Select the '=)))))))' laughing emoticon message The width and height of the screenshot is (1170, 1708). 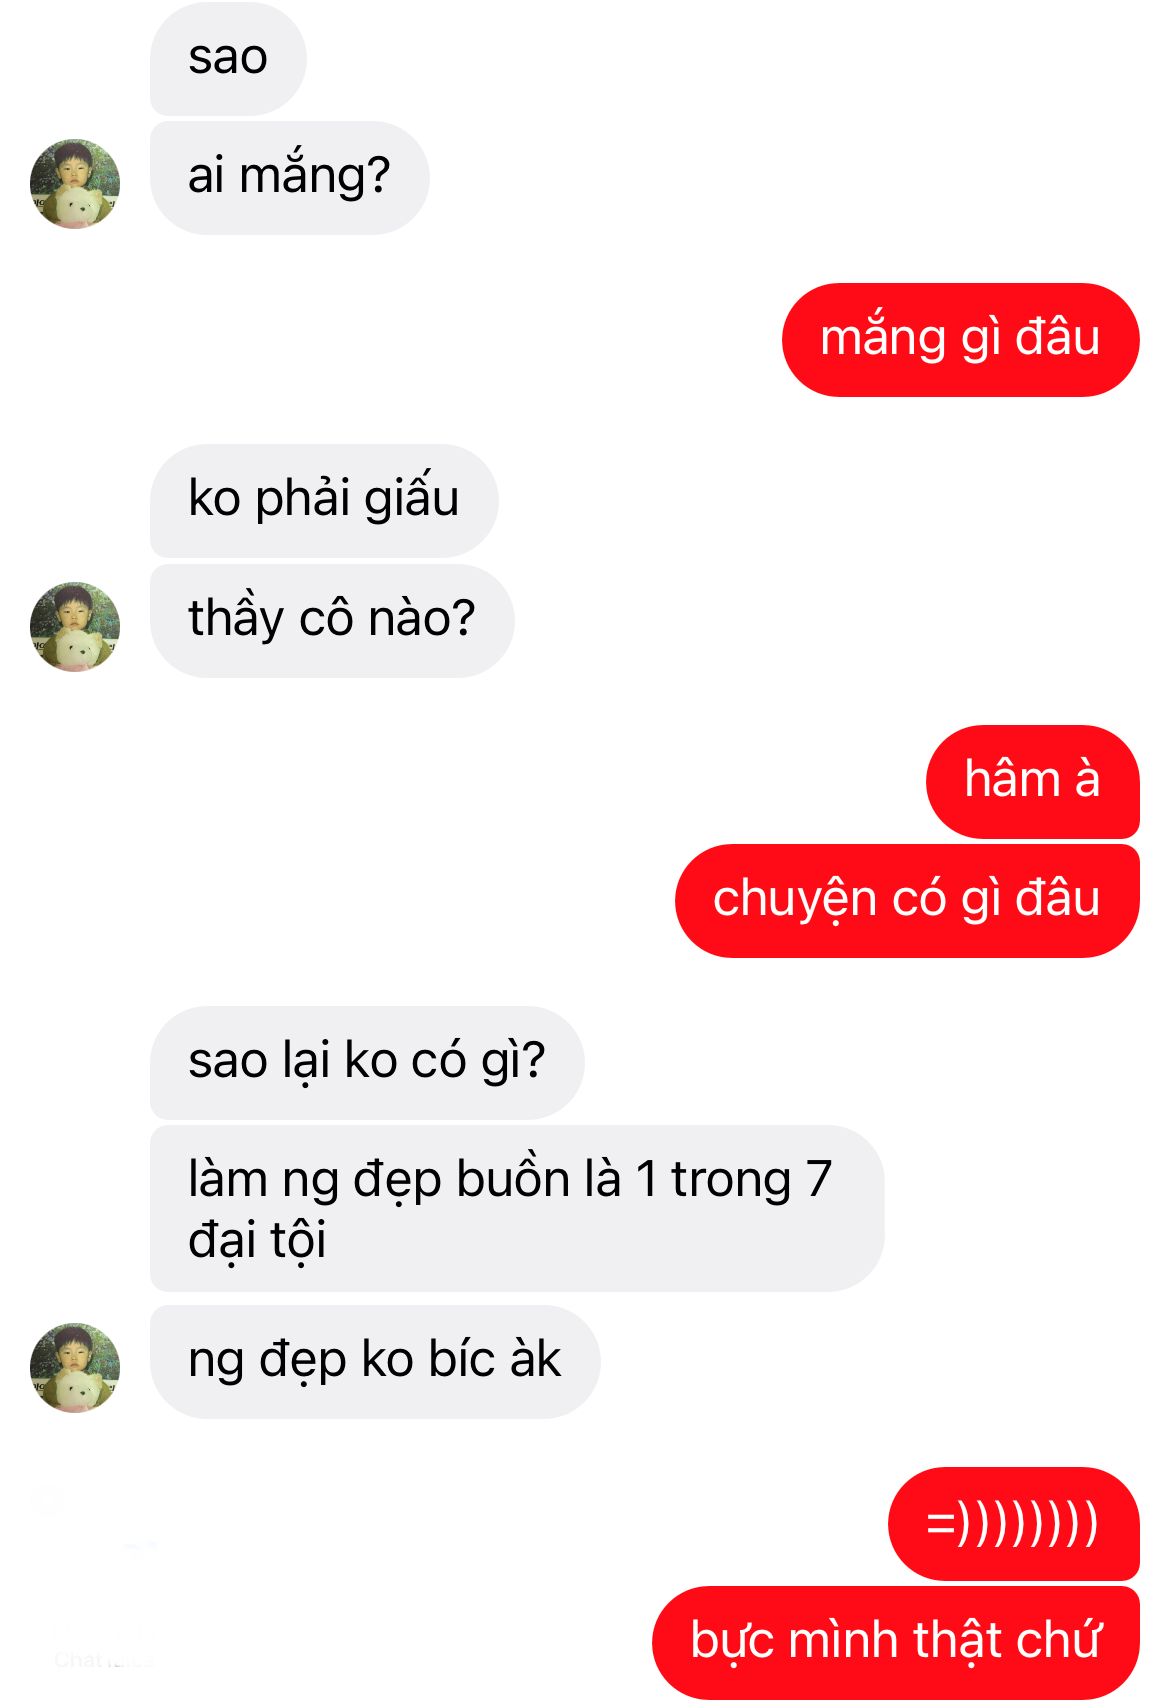[x=1013, y=1524]
